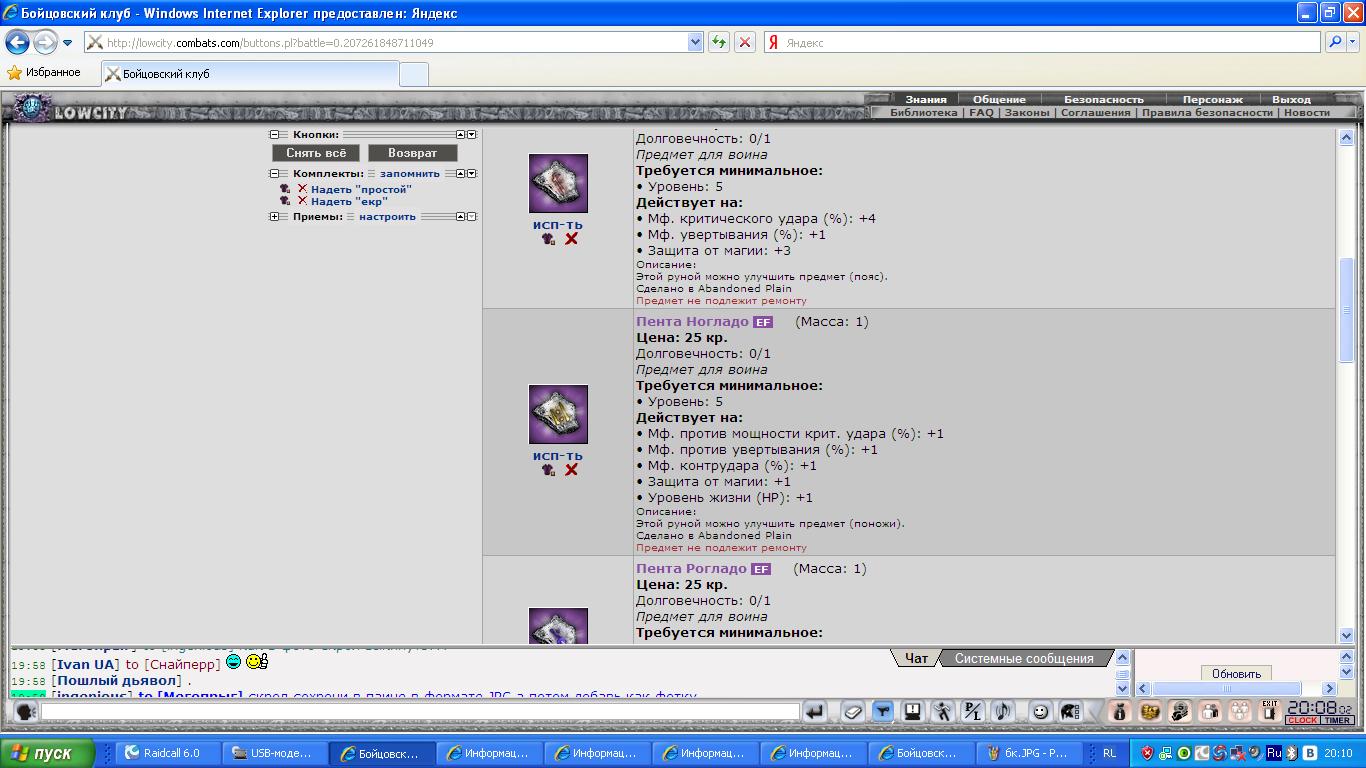1366x768 pixels.
Task: Open the Безопасность top menu
Action: pyautogui.click(x=1103, y=99)
